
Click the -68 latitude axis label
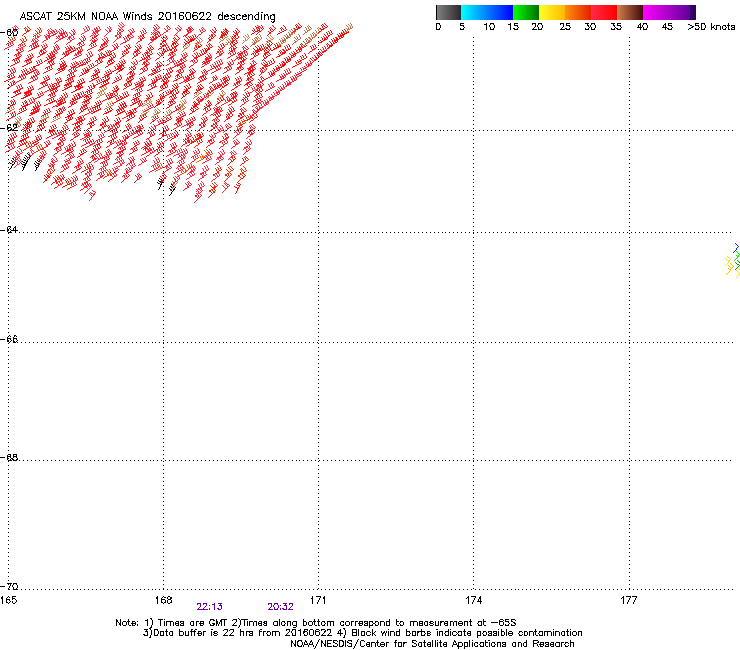pyautogui.click(x=9, y=457)
